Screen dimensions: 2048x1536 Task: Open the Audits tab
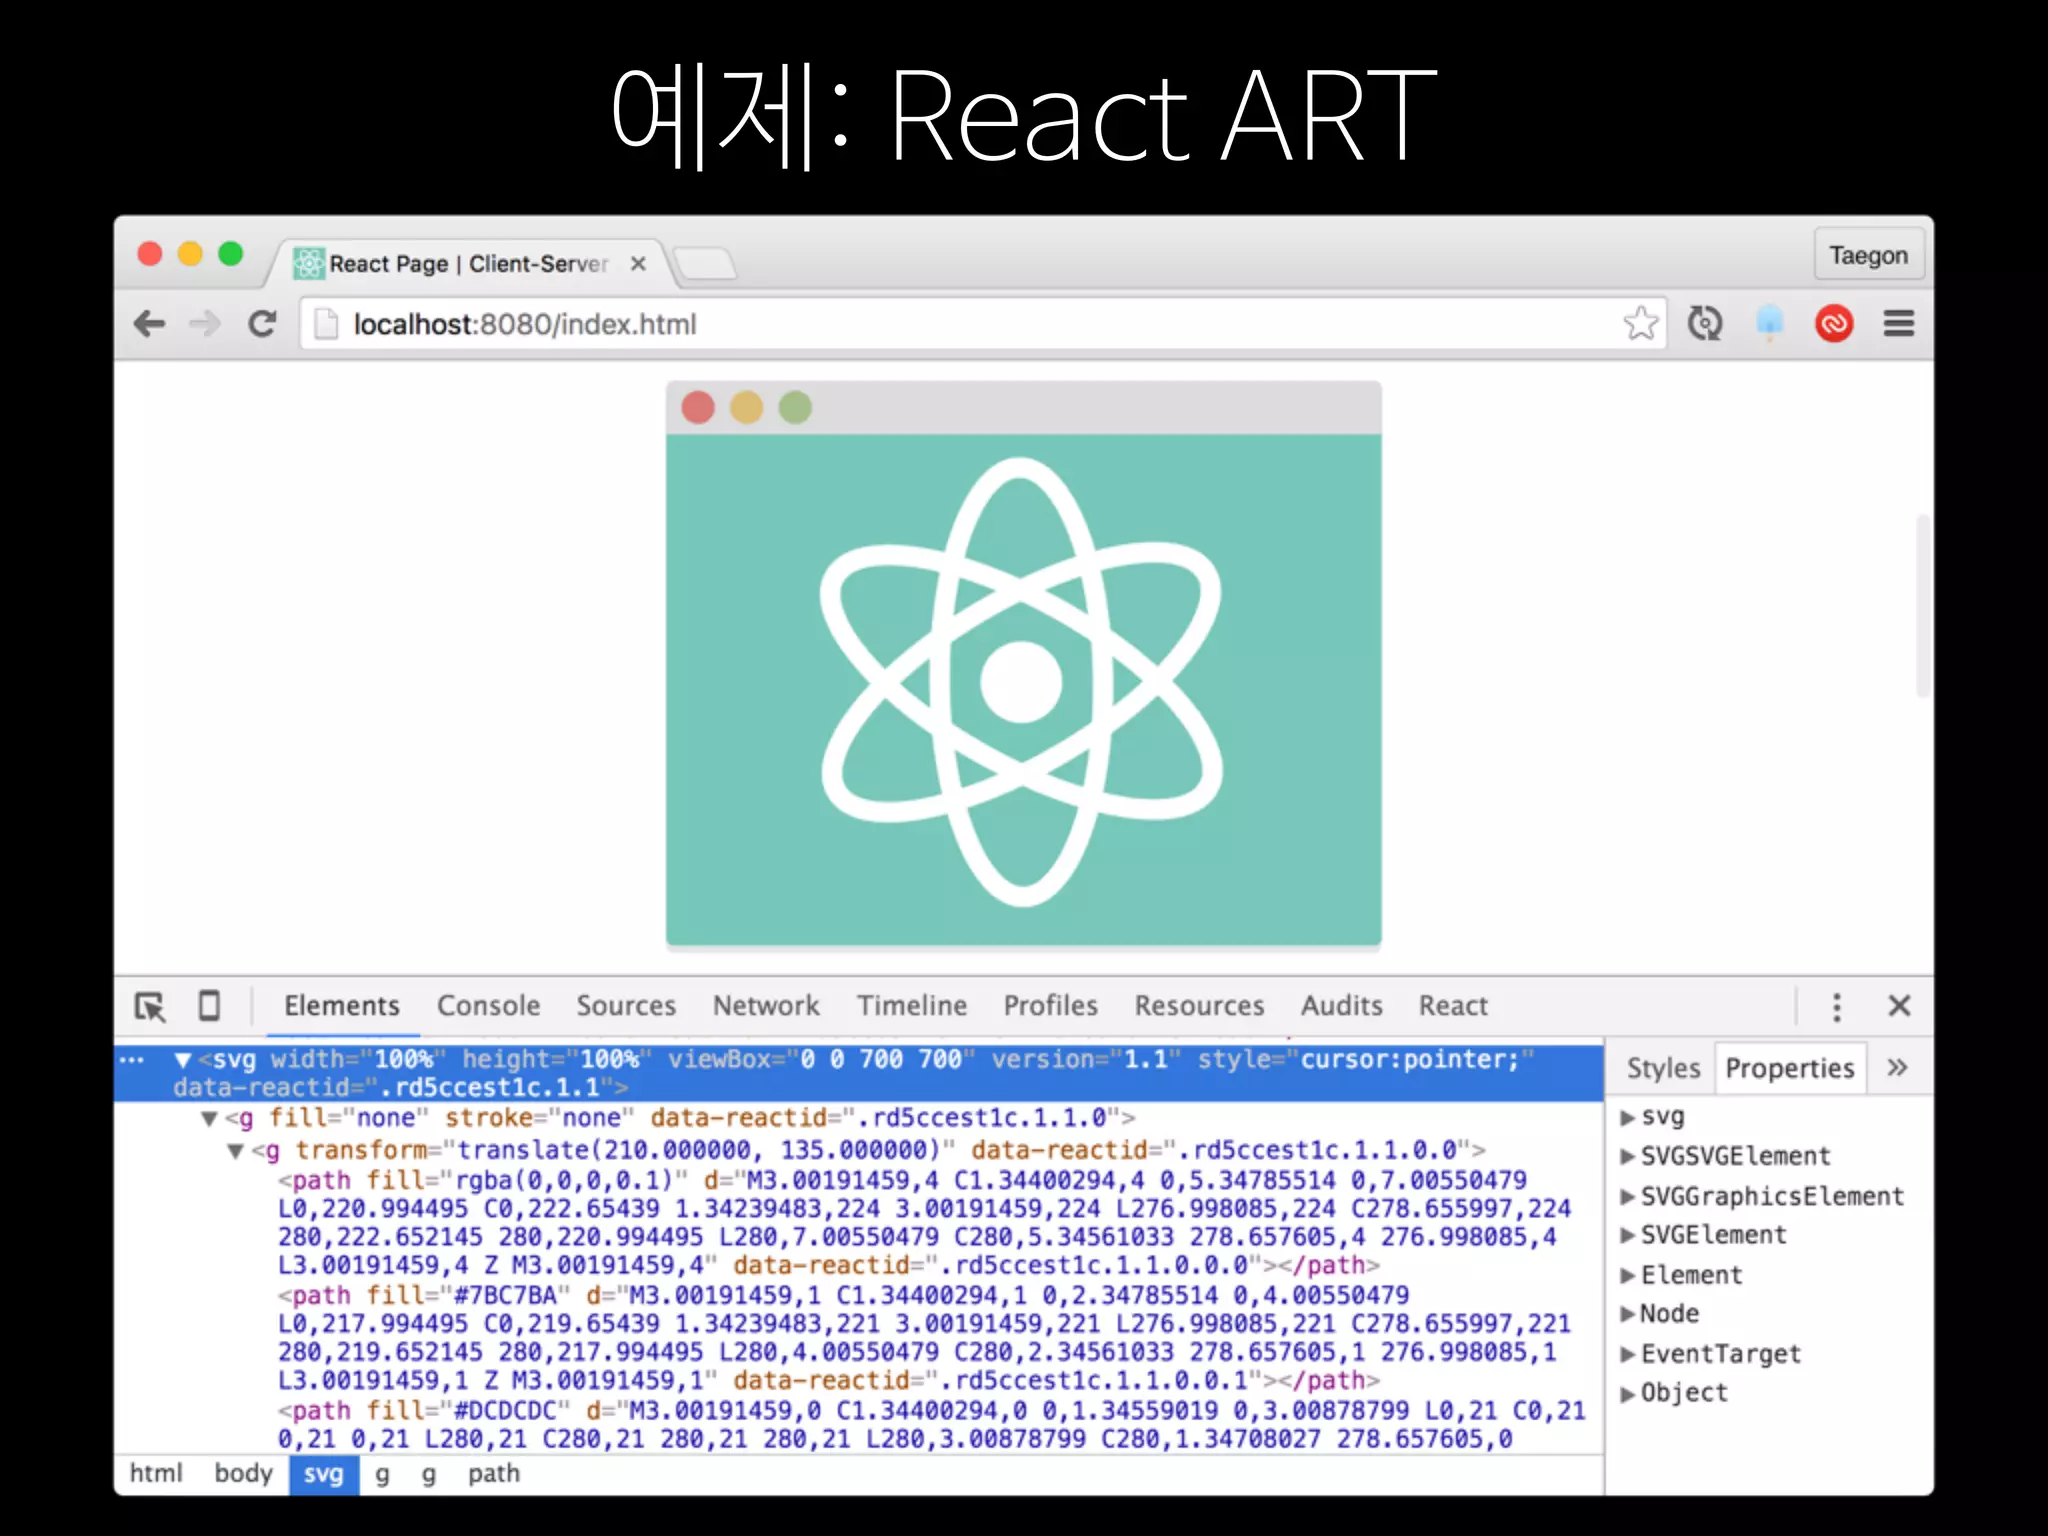click(x=1342, y=1006)
